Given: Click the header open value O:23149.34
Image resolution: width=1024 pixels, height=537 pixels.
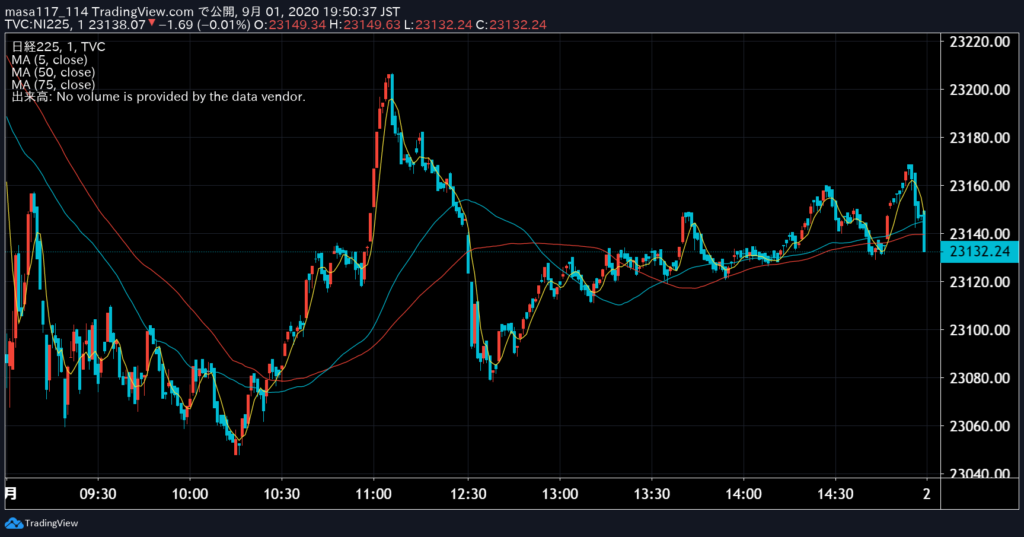Looking at the screenshot, I should click(x=289, y=25).
